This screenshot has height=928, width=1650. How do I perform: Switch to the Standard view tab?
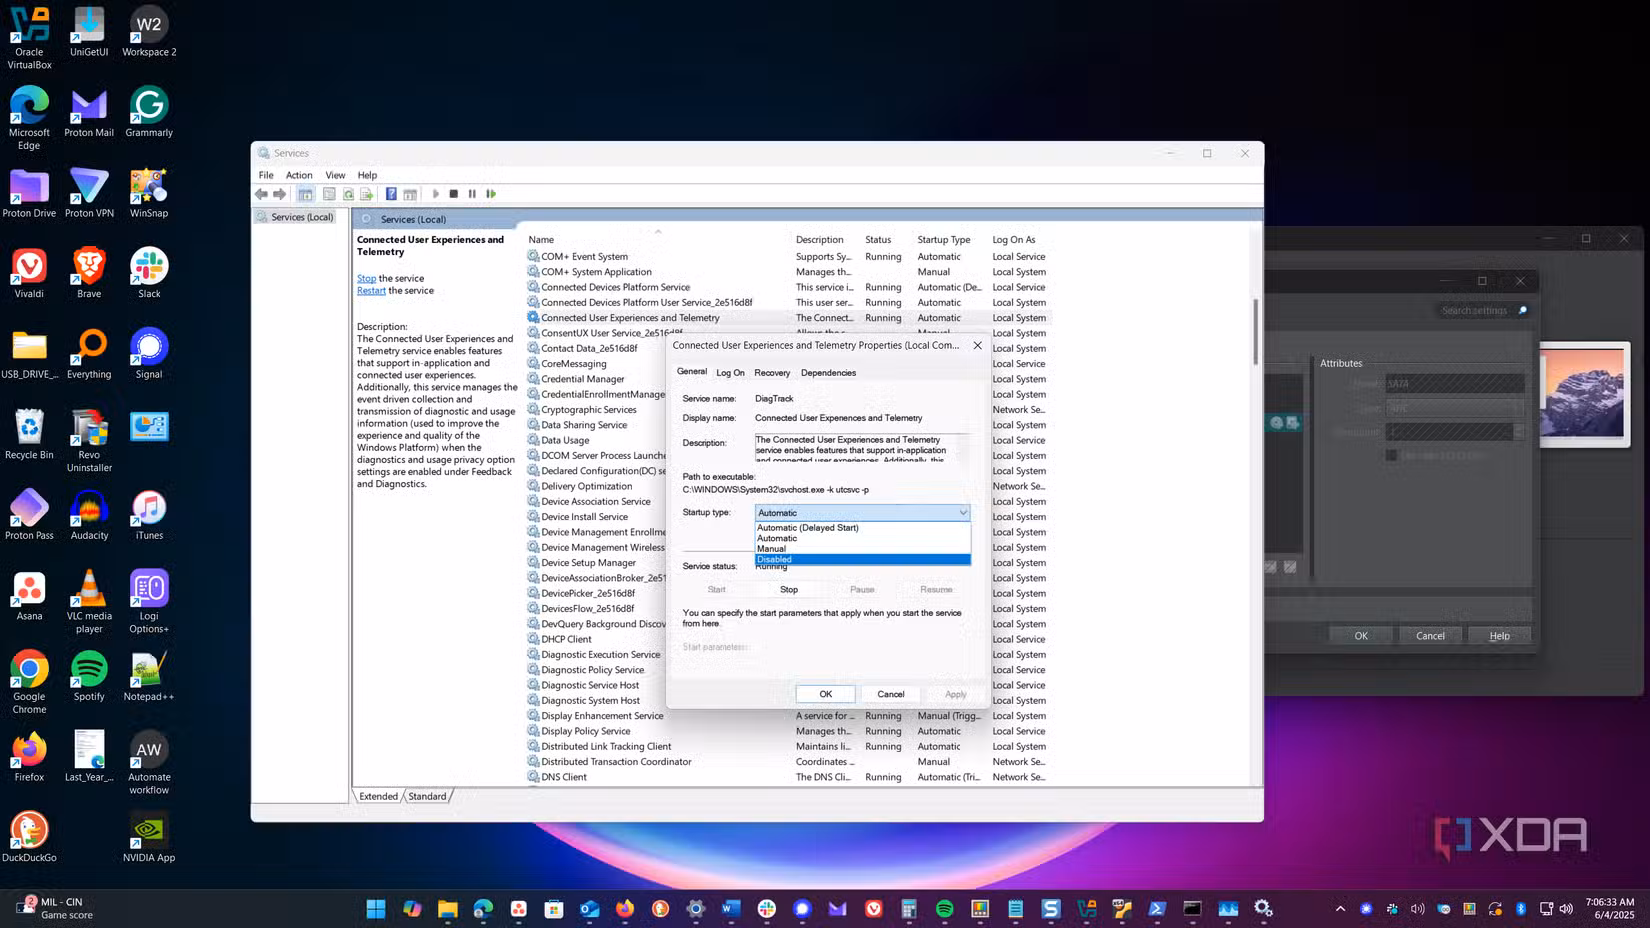(427, 796)
